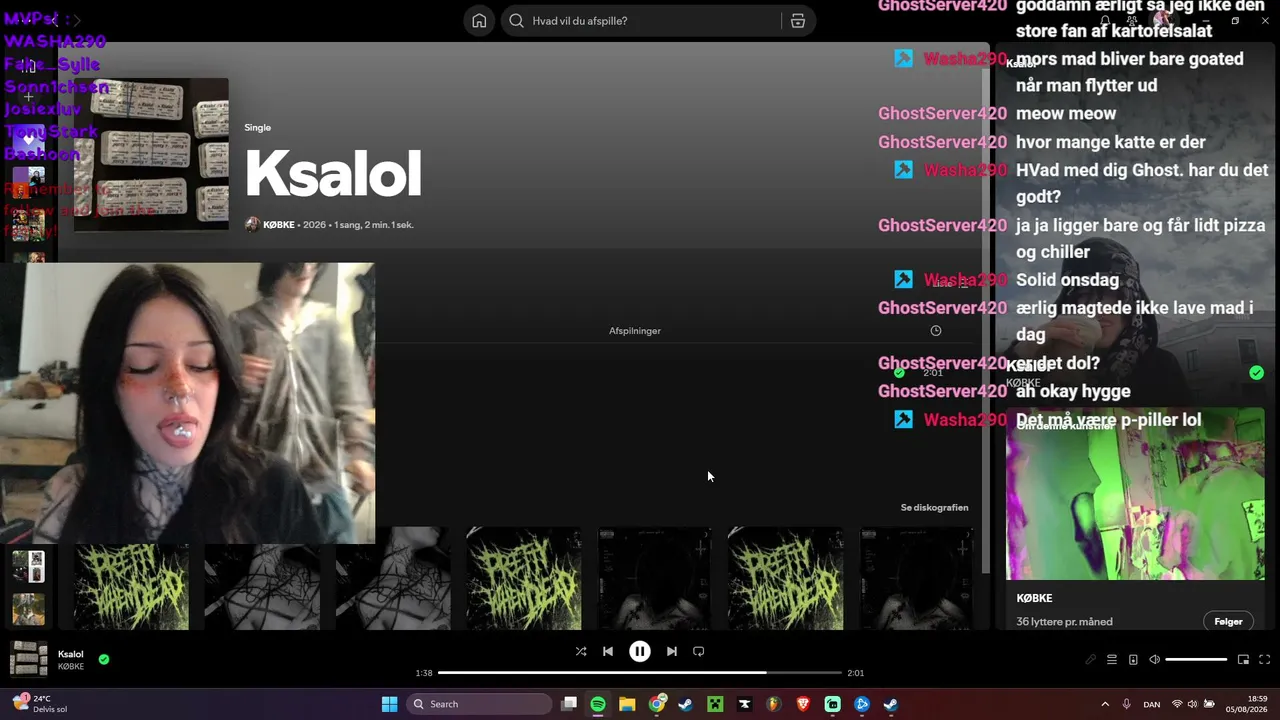This screenshot has width=1280, height=720.
Task: Open the mini player
Action: coord(1244,659)
